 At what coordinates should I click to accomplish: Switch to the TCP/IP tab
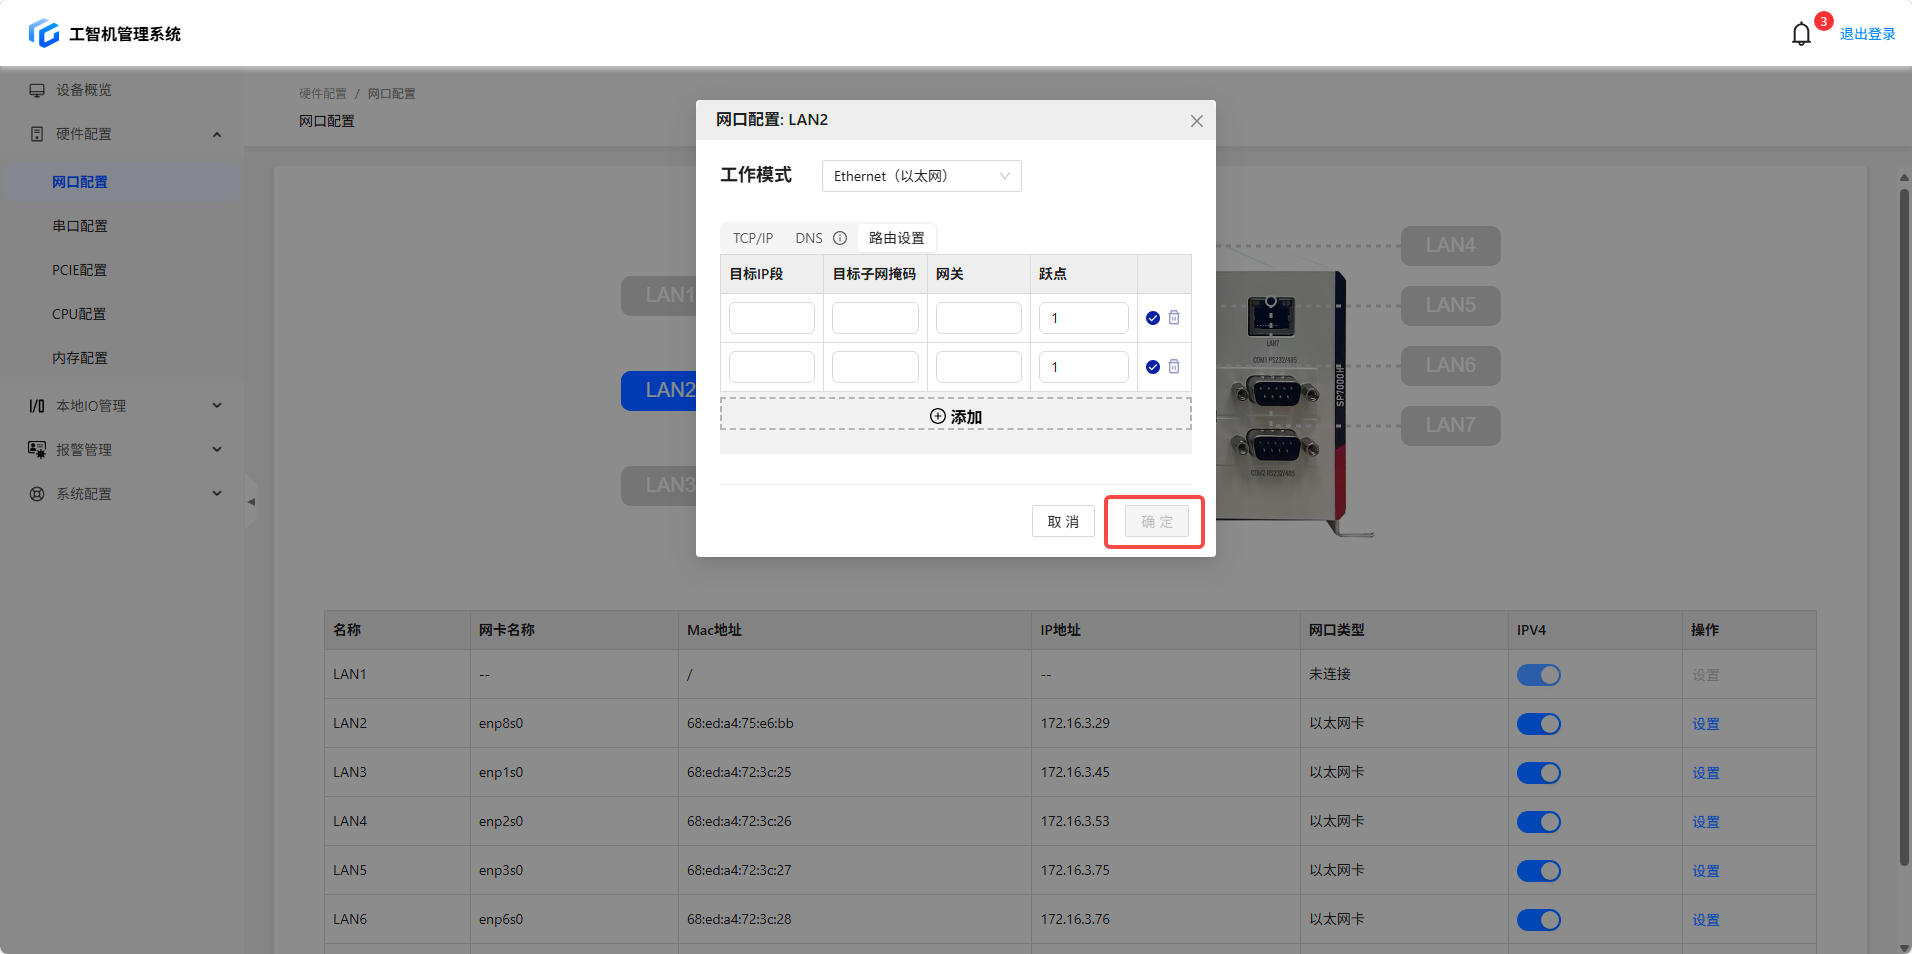(752, 238)
